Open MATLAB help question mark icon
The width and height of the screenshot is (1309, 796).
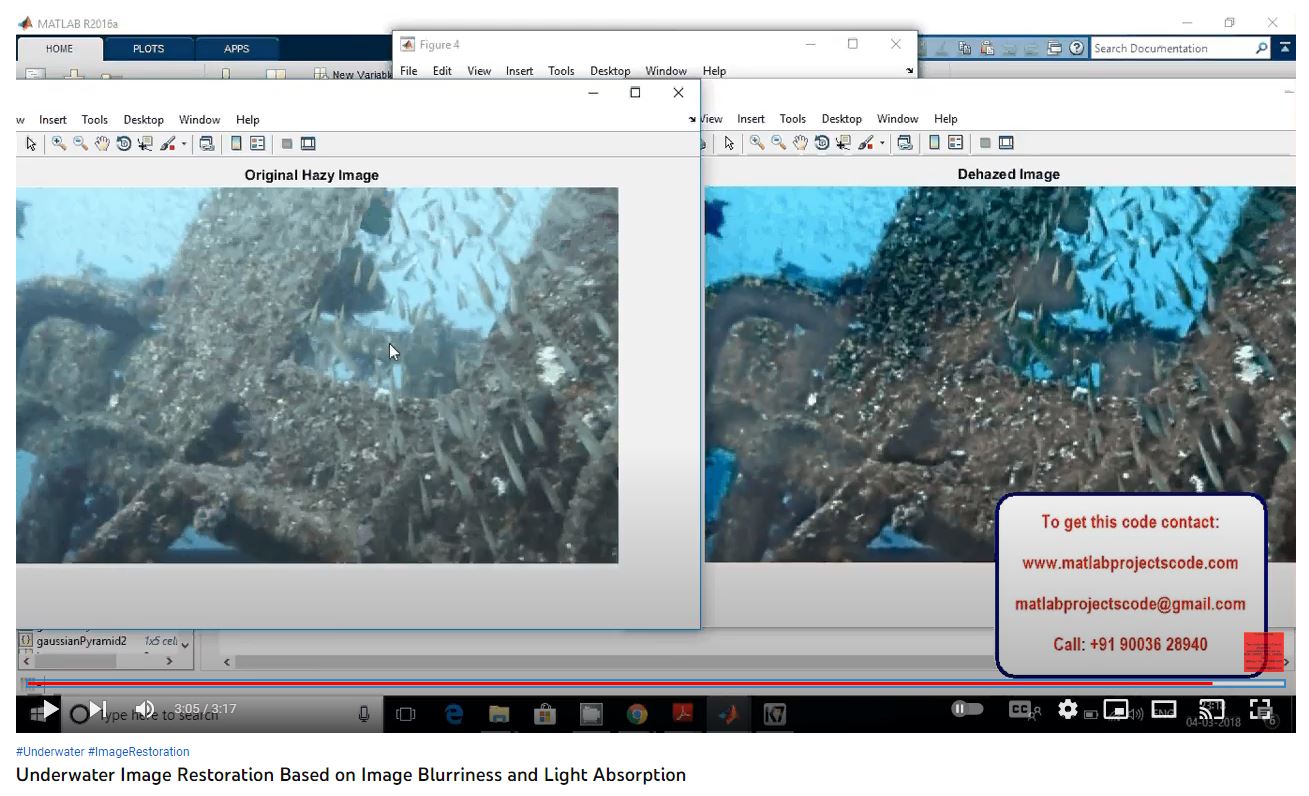1077,48
